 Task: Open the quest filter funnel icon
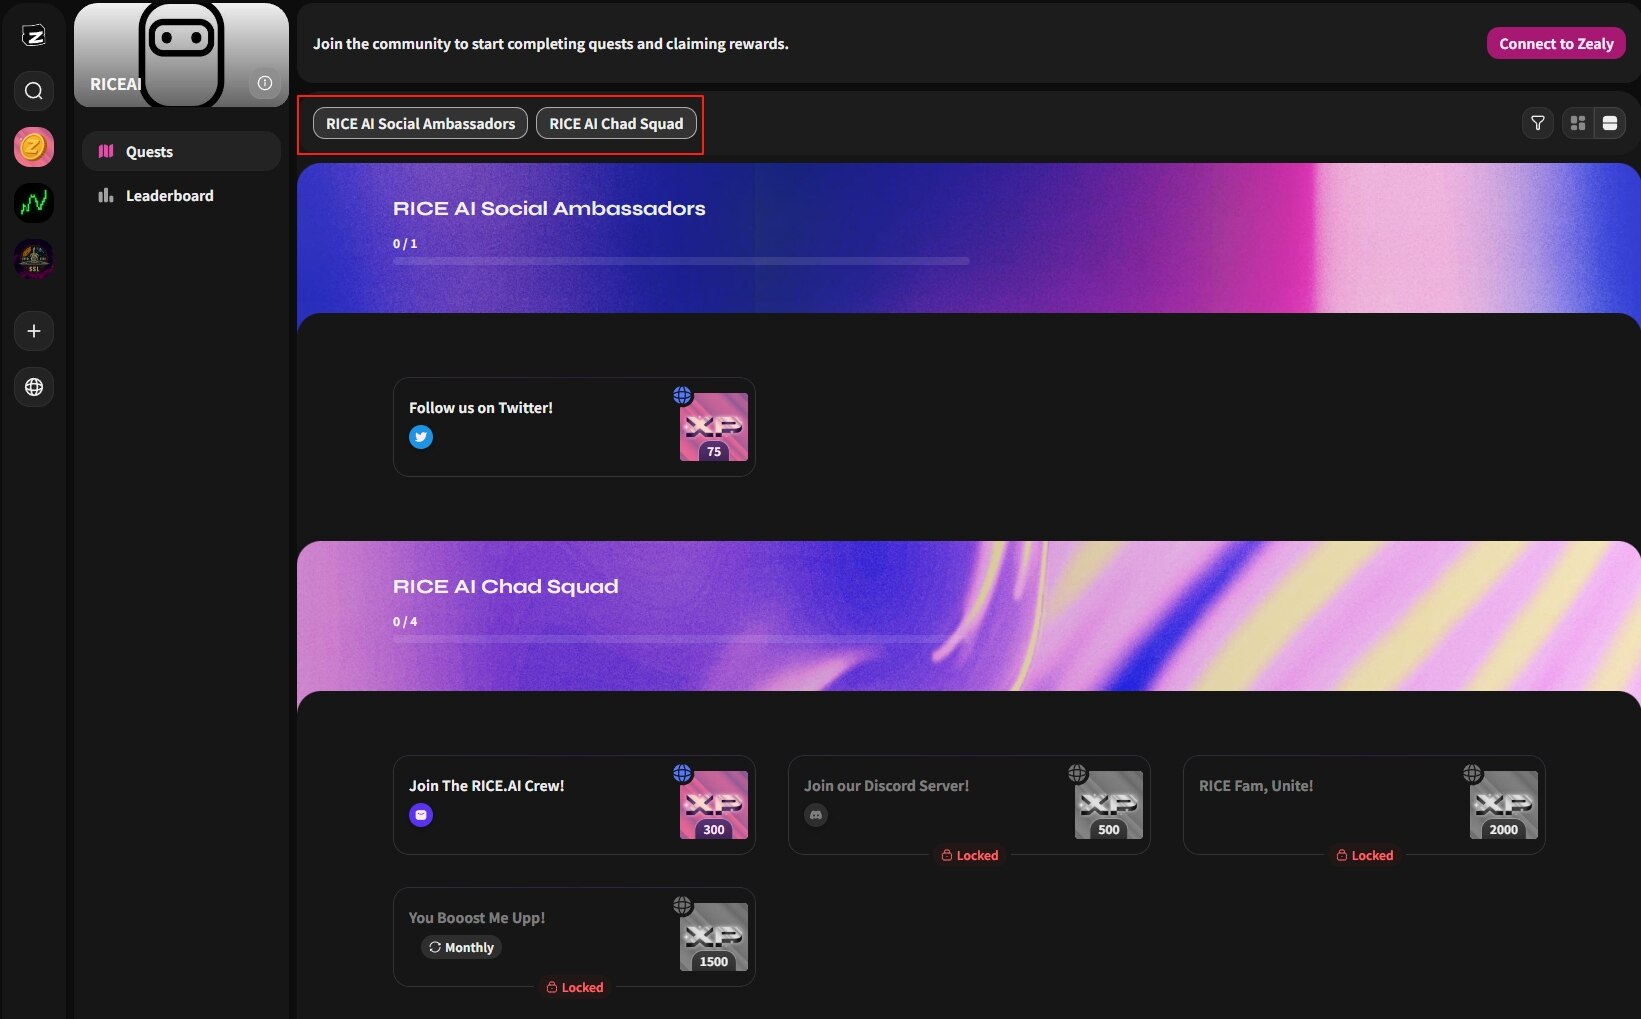click(x=1538, y=123)
